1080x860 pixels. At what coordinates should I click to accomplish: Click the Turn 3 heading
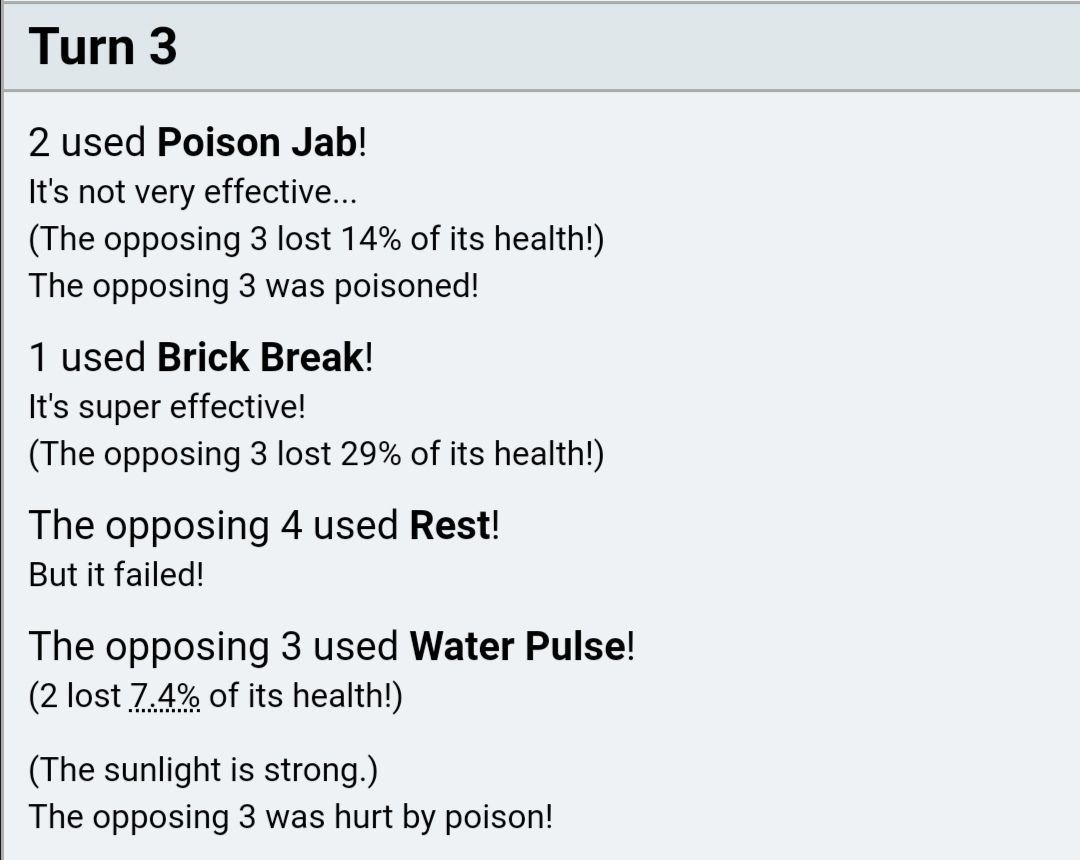103,47
